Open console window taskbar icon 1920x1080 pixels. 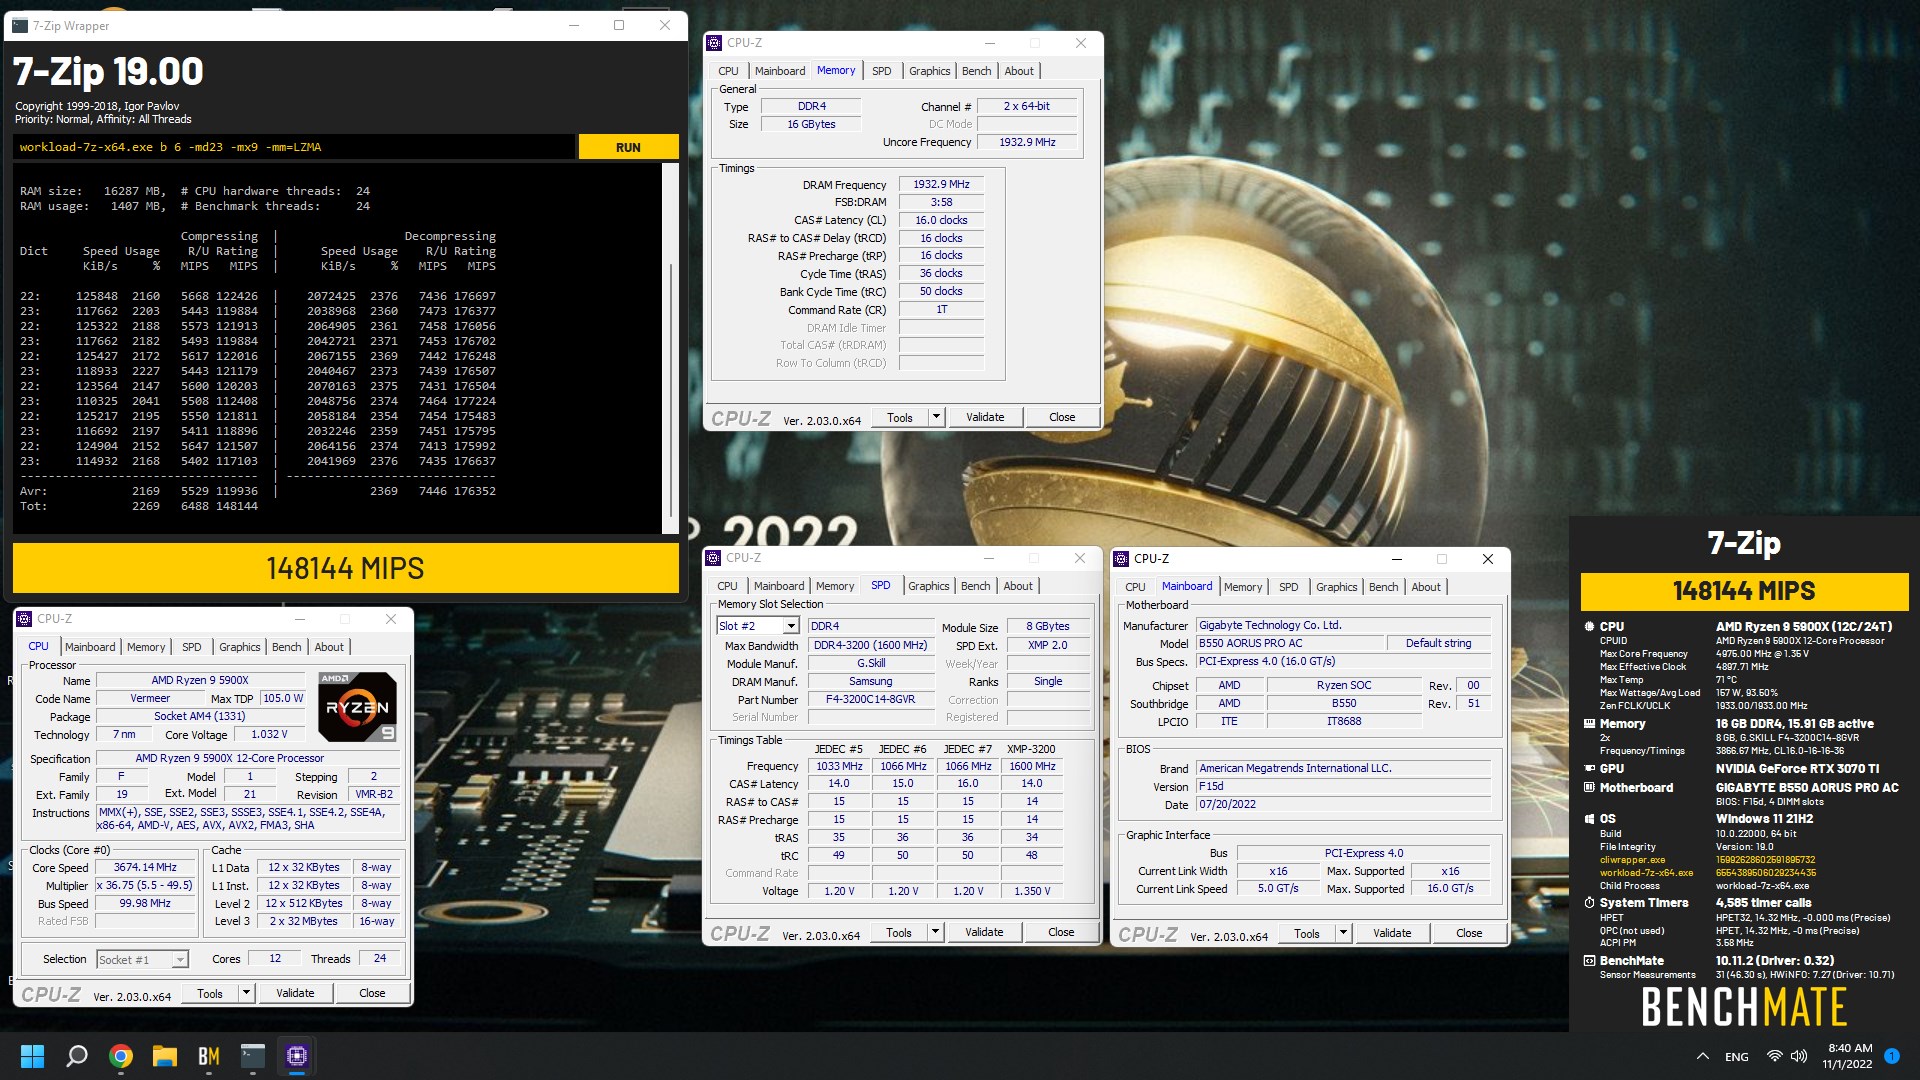(x=253, y=1056)
